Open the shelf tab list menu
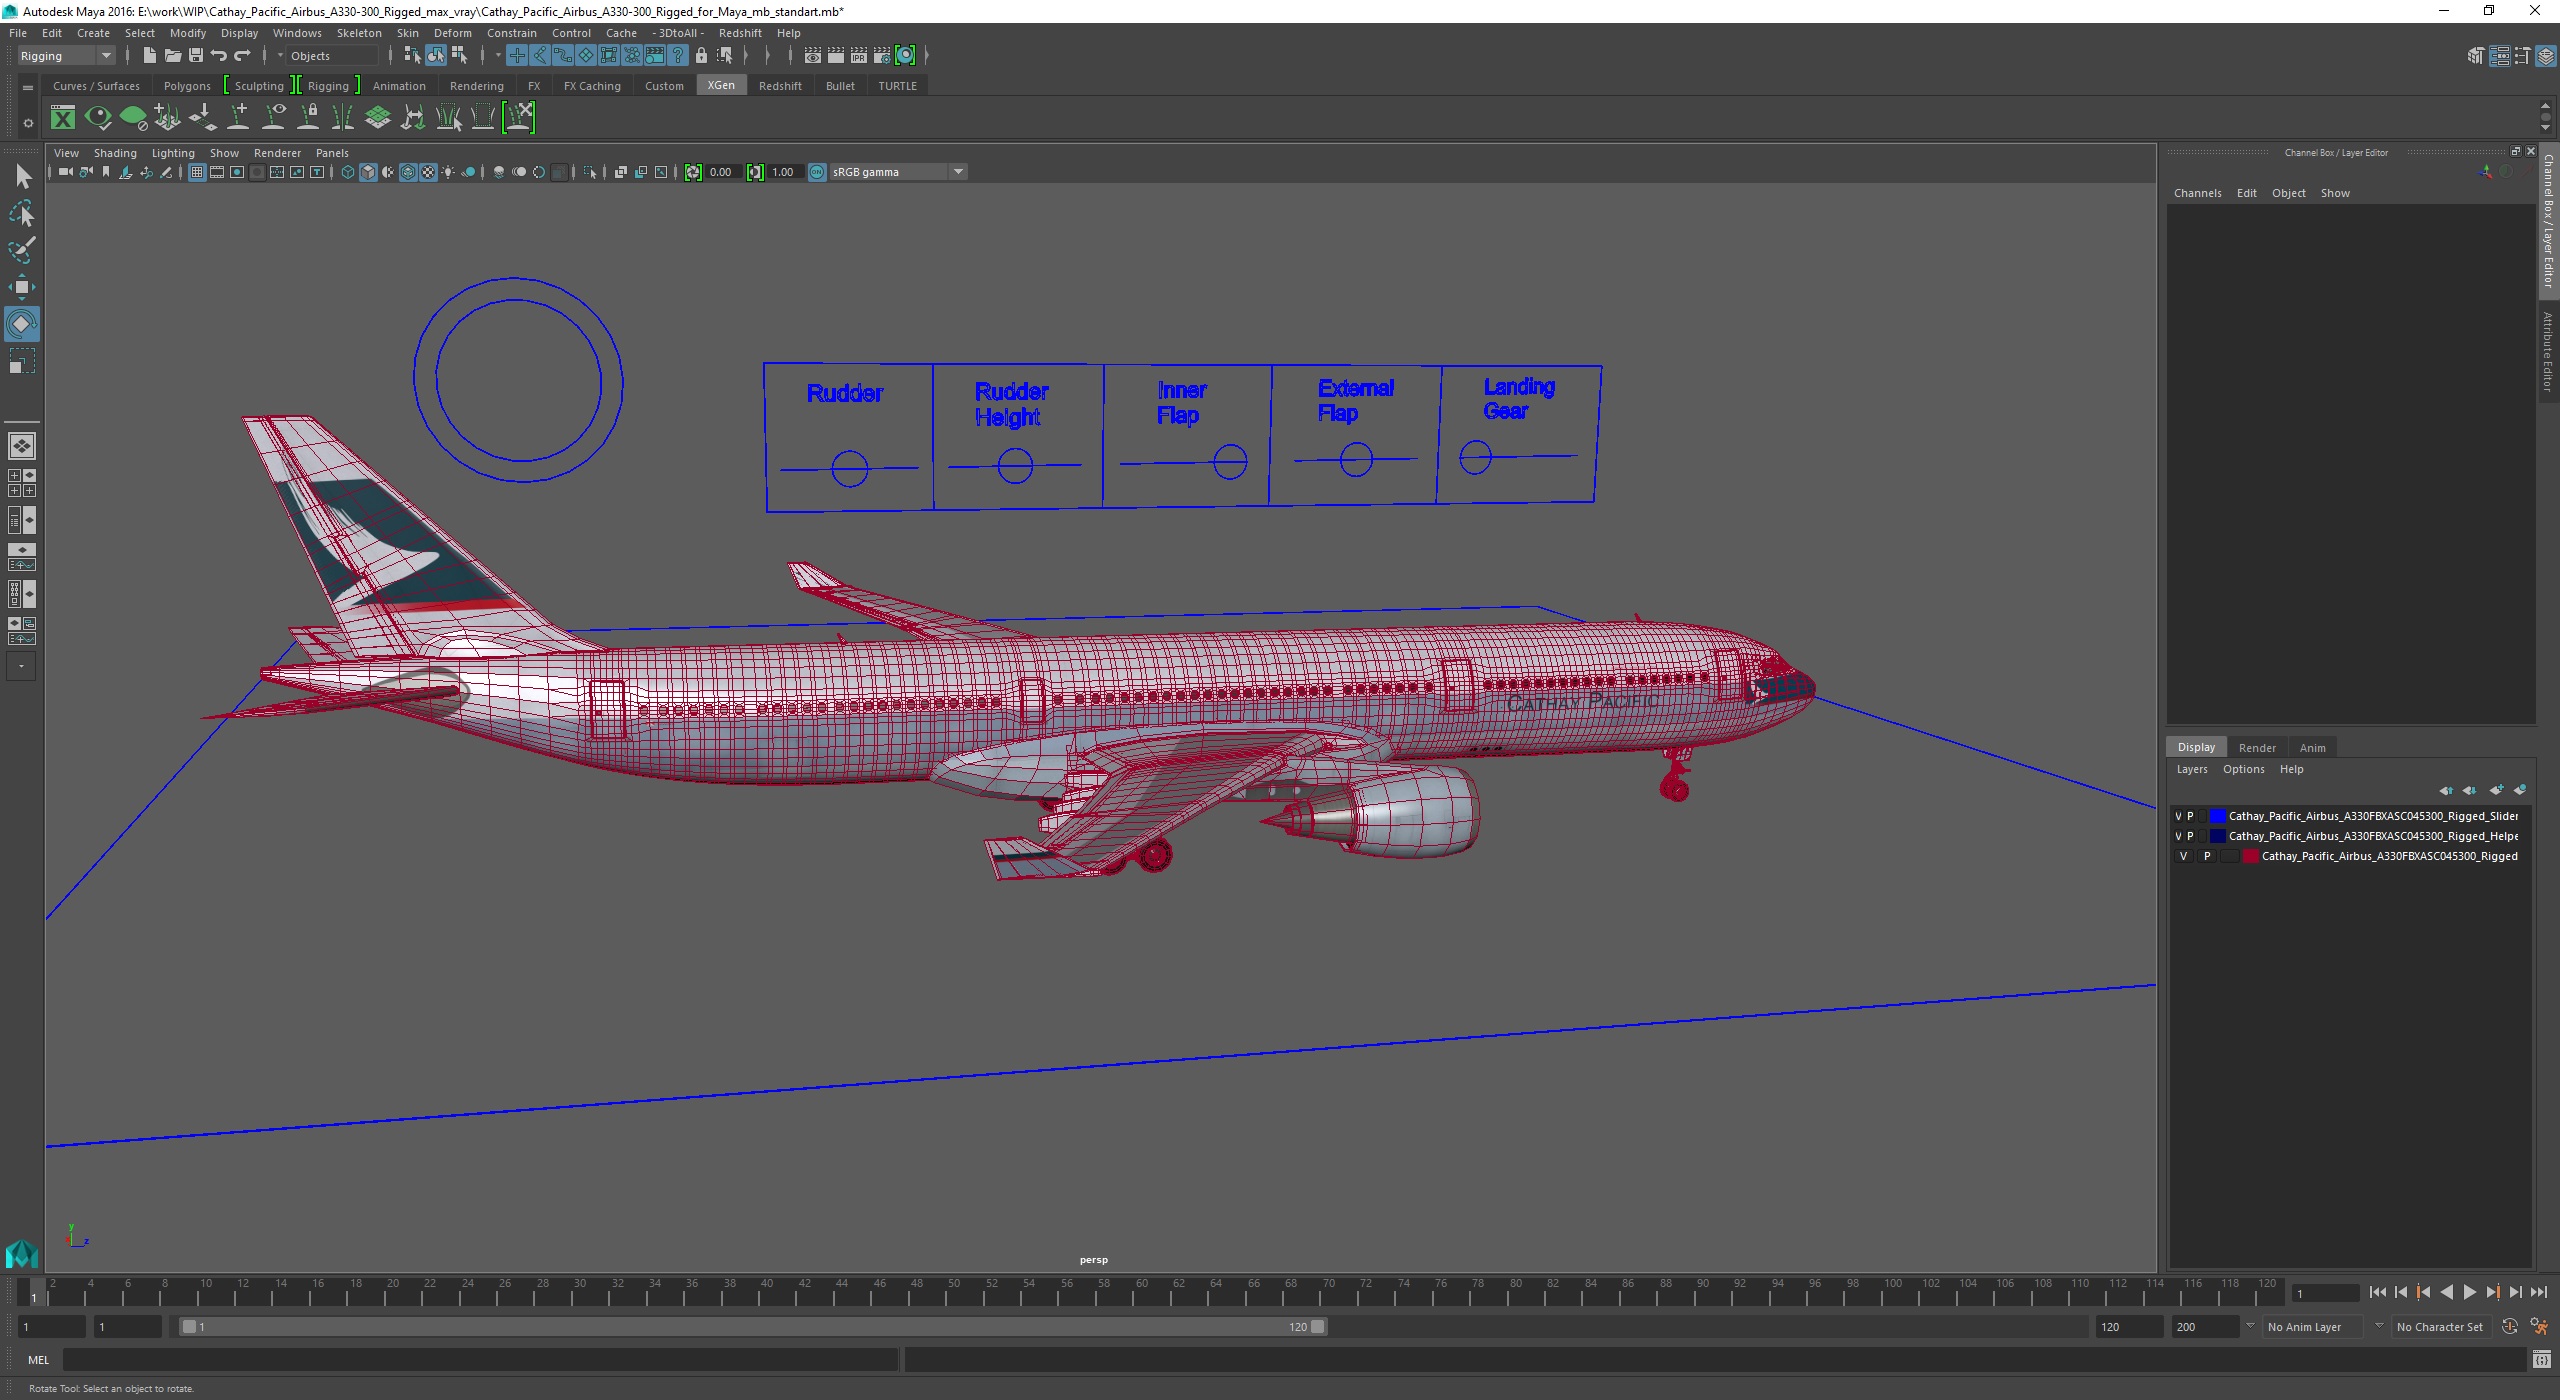Viewport: 2560px width, 1400px height. click(x=28, y=88)
